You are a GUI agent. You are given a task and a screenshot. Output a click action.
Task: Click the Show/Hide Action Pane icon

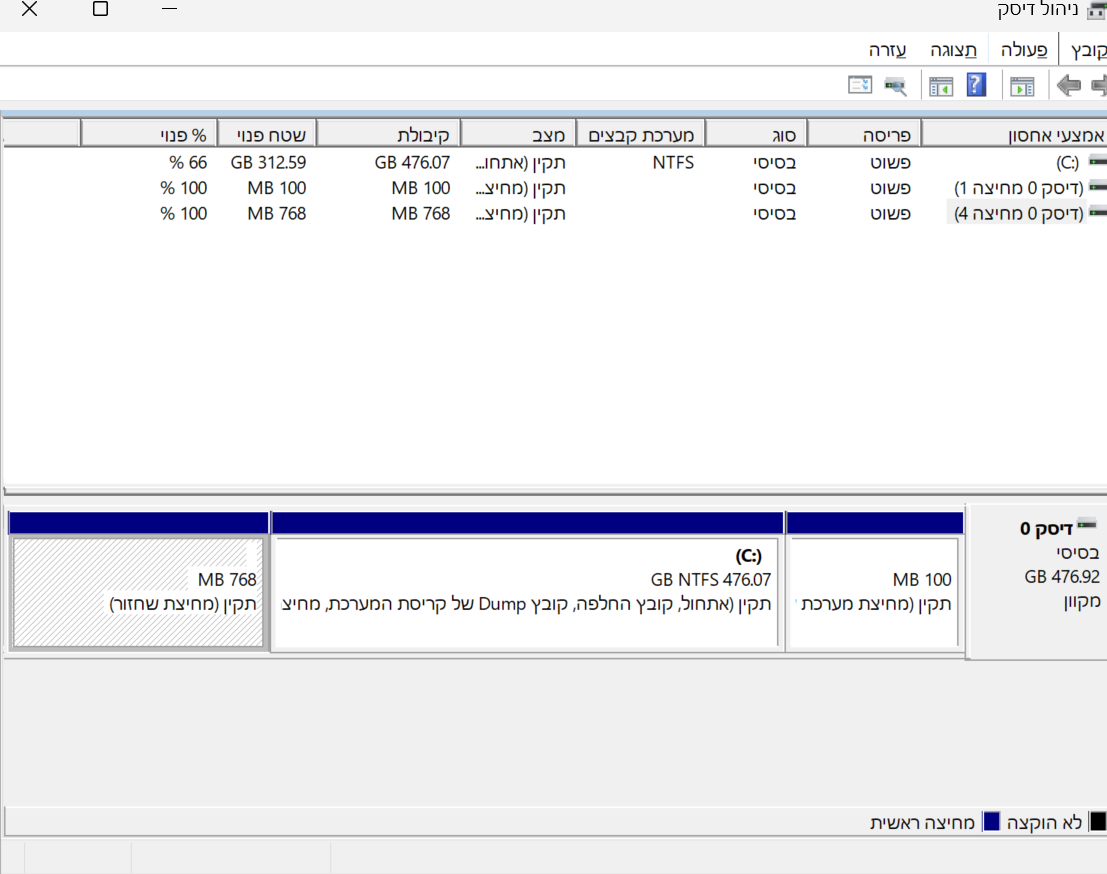click(940, 86)
